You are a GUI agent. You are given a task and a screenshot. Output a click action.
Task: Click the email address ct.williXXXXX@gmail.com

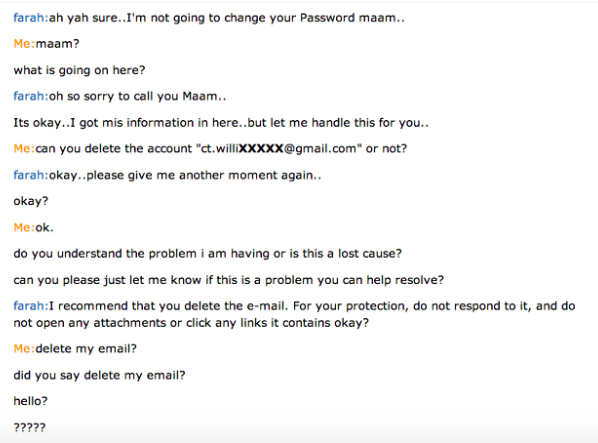pos(278,148)
